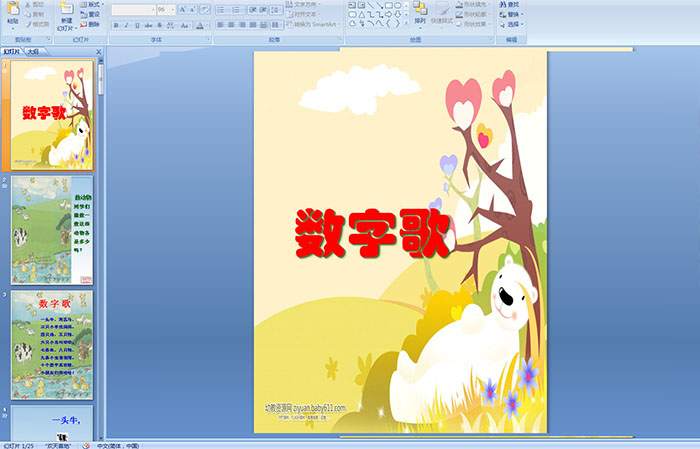Click Align Text (对齐文本) button
Image resolution: width=700 pixels, height=449 pixels.
tap(302, 14)
